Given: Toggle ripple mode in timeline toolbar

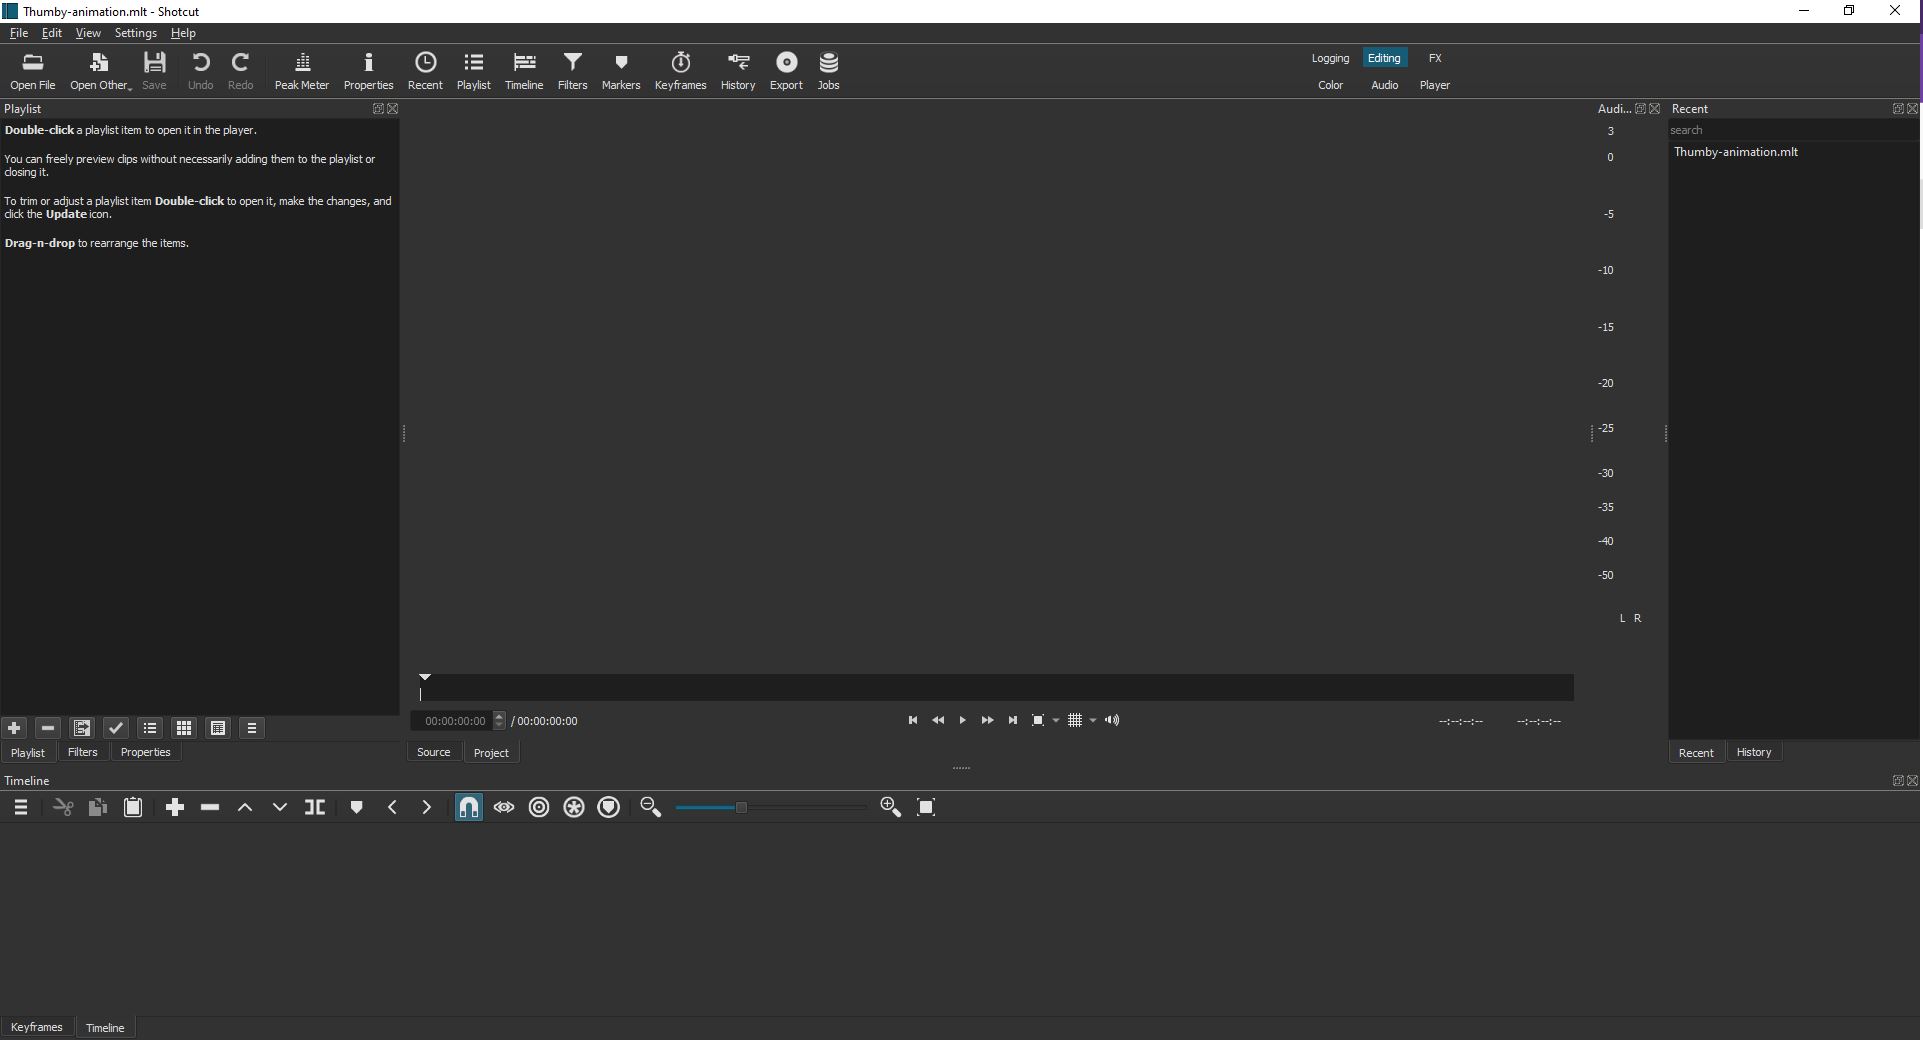Looking at the screenshot, I should coord(539,808).
